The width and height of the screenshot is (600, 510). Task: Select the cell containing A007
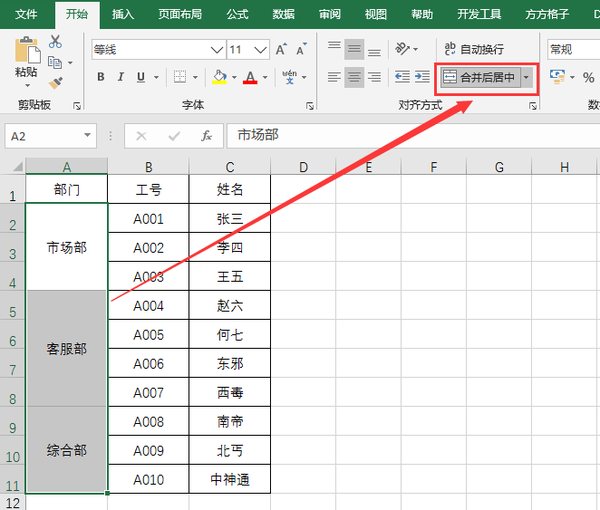[148, 393]
